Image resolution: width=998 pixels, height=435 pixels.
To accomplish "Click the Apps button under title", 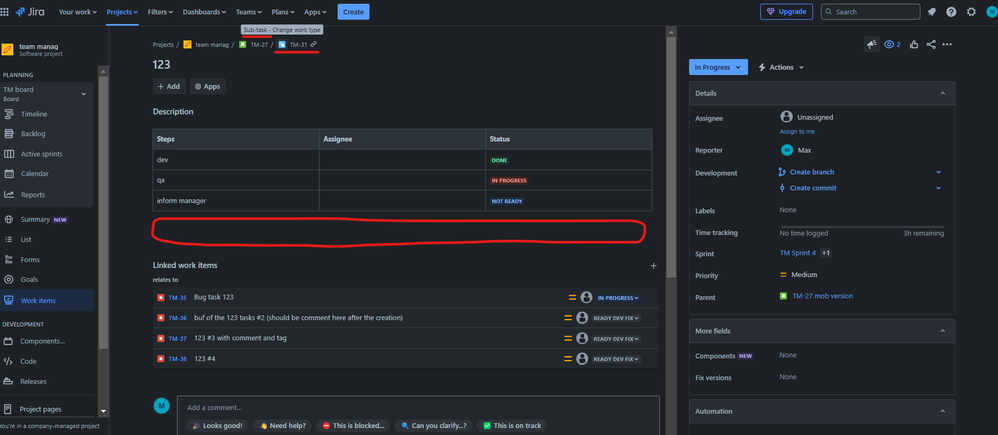I will (x=207, y=87).
